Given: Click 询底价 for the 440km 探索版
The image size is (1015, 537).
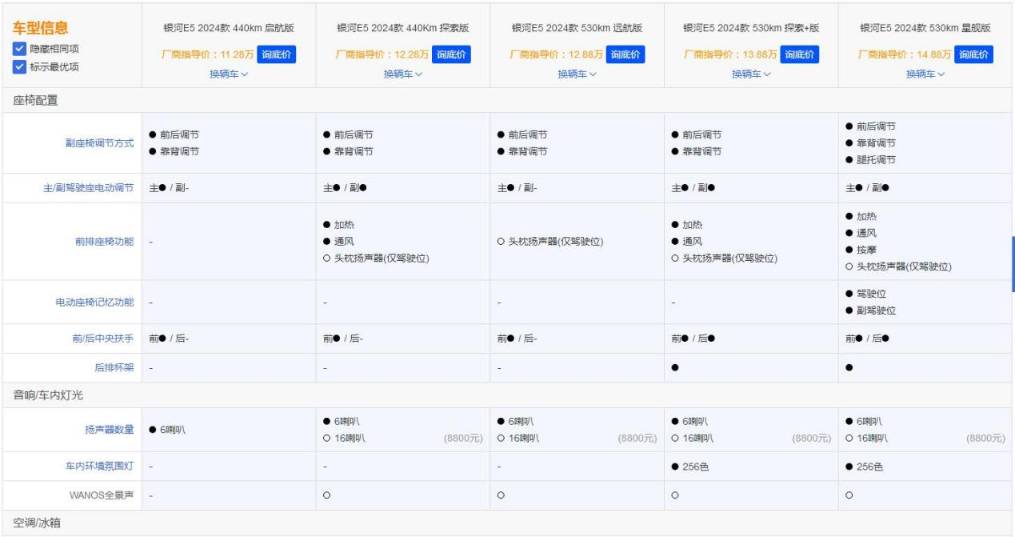Looking at the screenshot, I should (451, 54).
